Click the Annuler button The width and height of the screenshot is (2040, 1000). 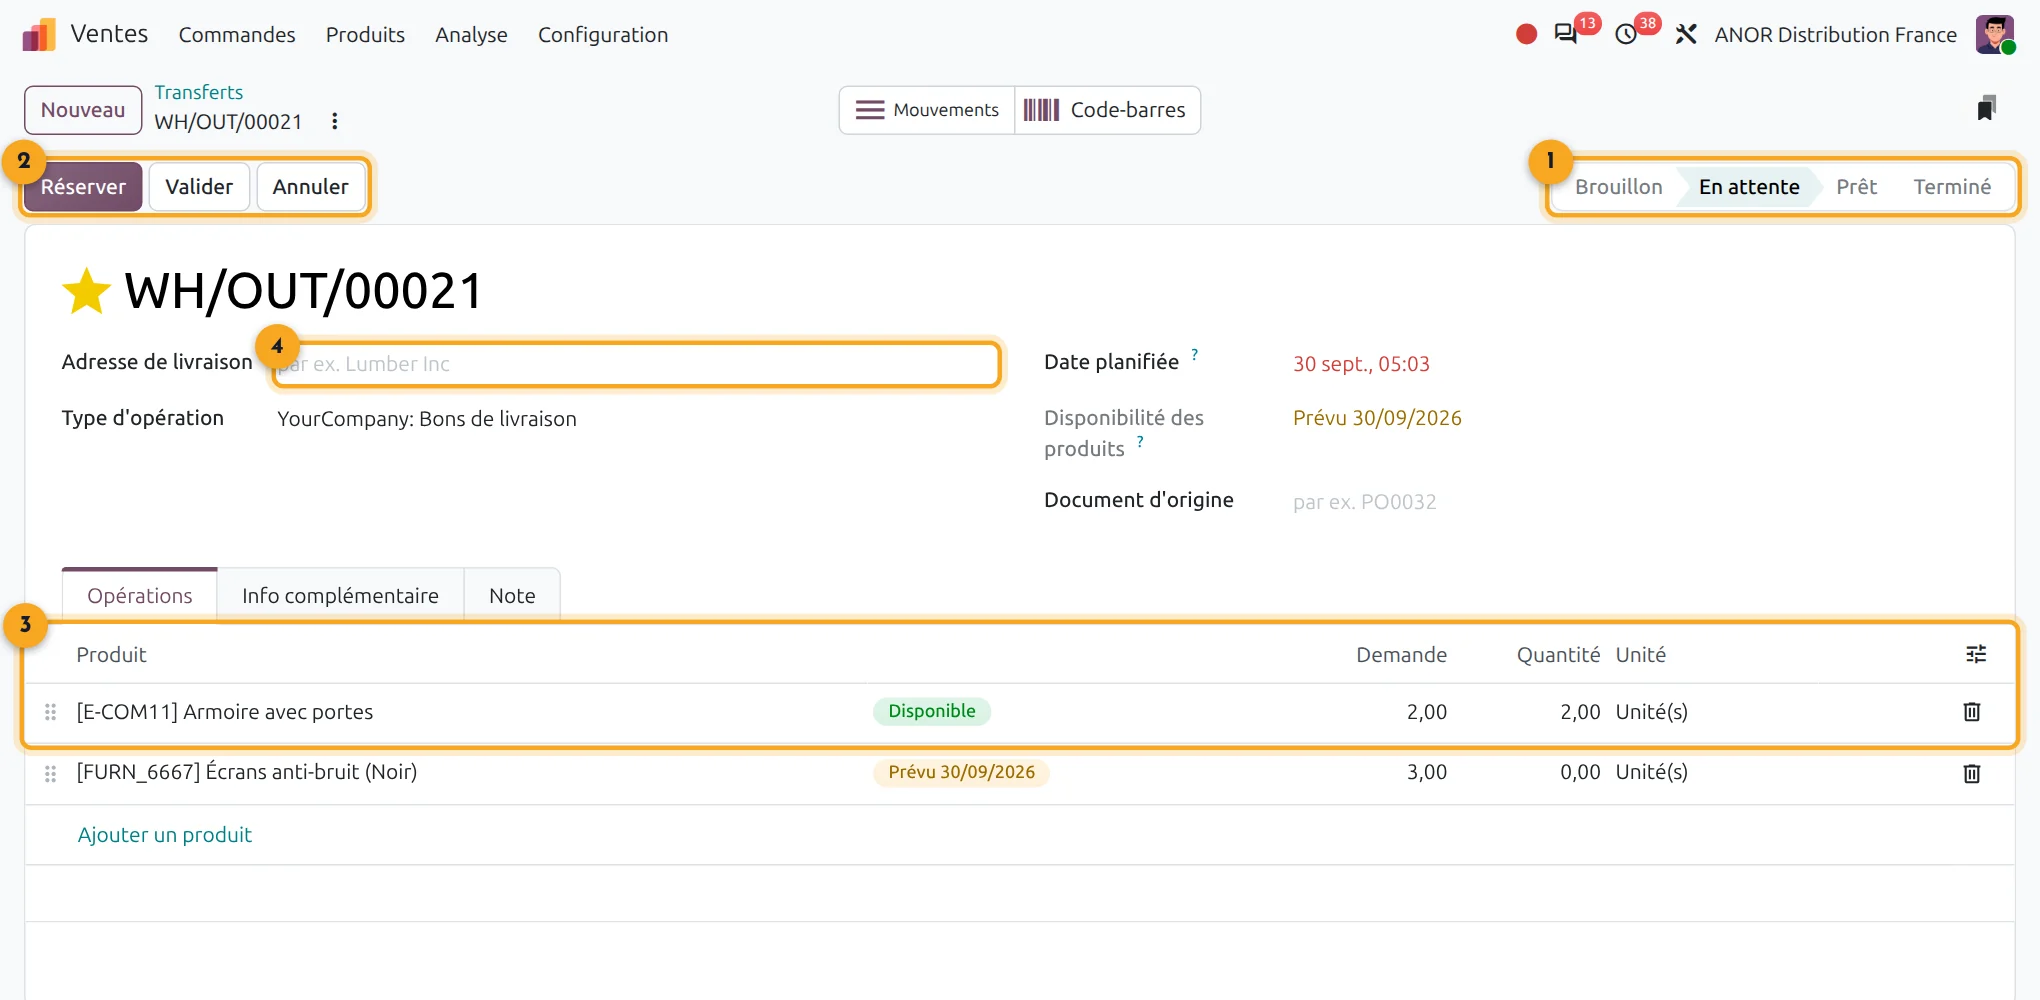[310, 187]
